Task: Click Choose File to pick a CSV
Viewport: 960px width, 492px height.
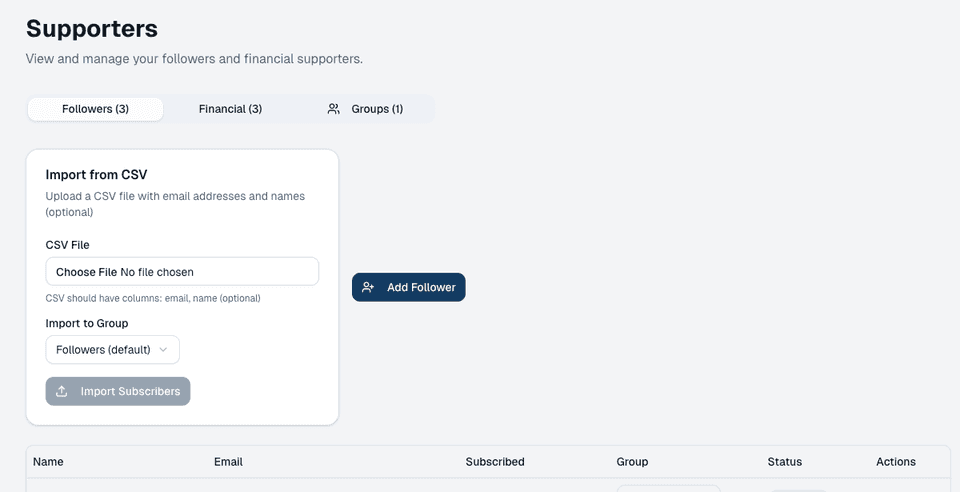Action: (86, 272)
